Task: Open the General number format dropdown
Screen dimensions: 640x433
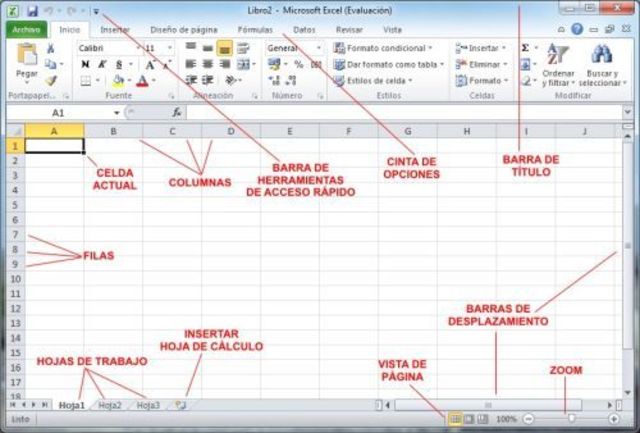Action: click(x=318, y=48)
